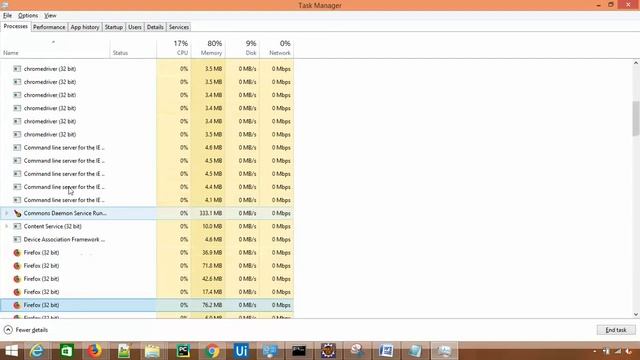Click the 76.2 MB memory cell
The height and width of the screenshot is (360, 640).
point(208,305)
